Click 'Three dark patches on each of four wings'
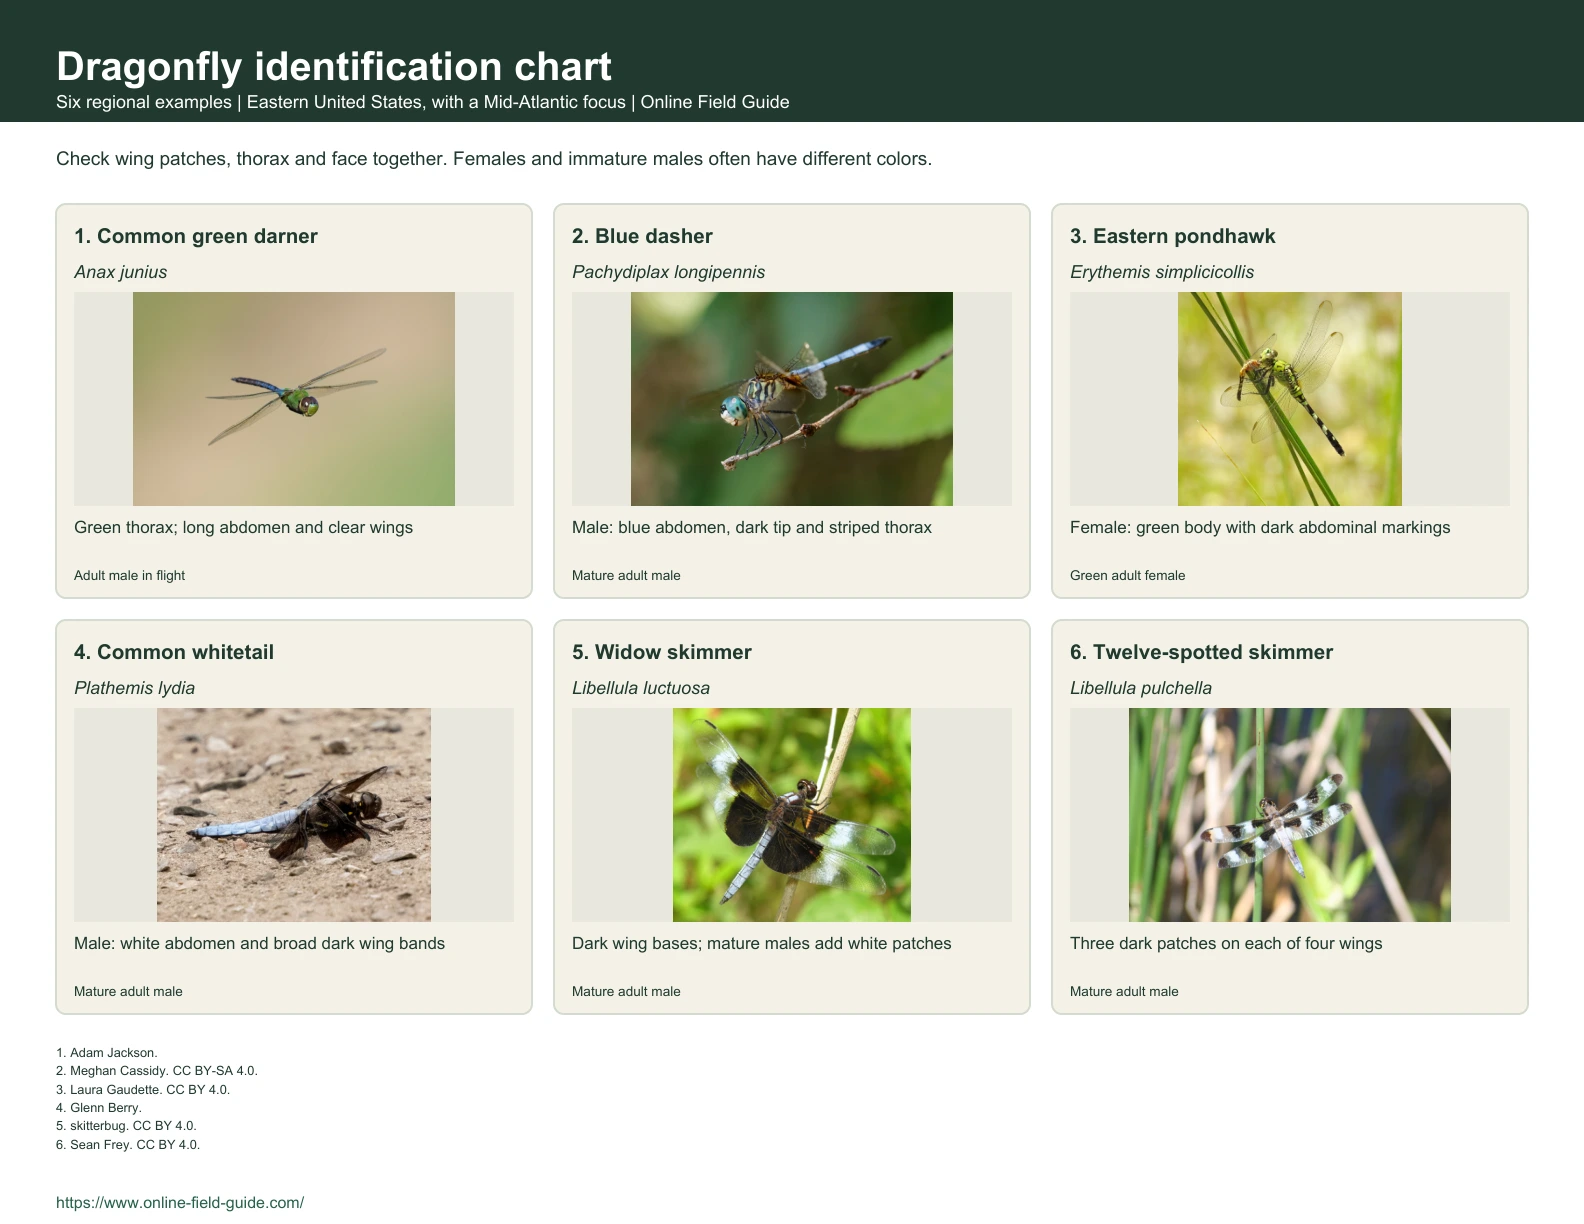Screen dimensions: 1584x1224 (1226, 943)
